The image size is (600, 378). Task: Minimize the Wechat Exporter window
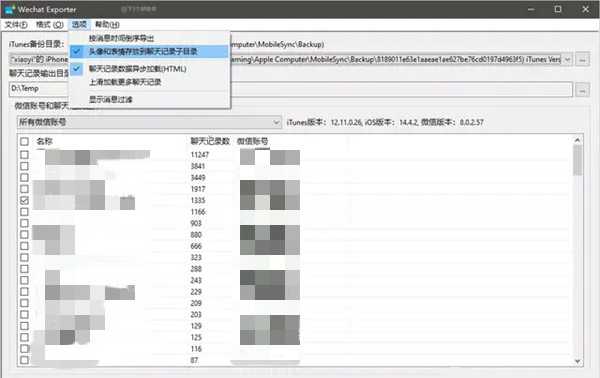531,9
